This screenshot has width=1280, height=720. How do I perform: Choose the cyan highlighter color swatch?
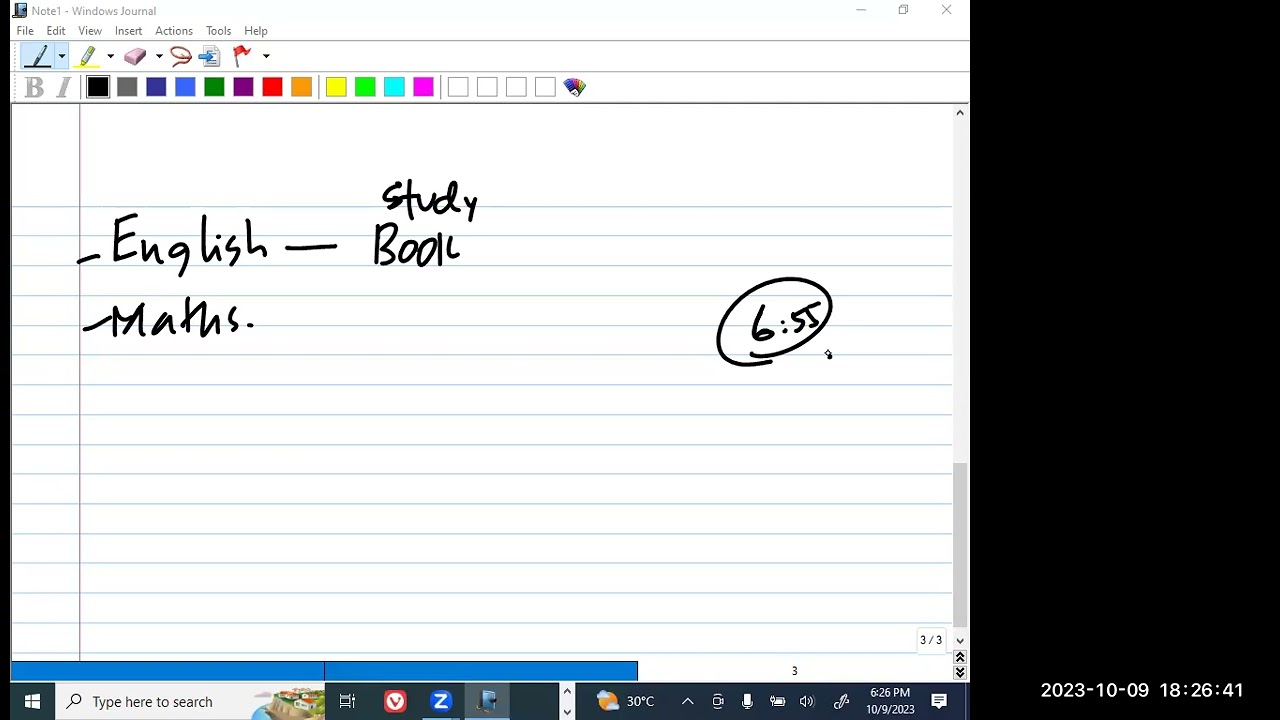394,88
